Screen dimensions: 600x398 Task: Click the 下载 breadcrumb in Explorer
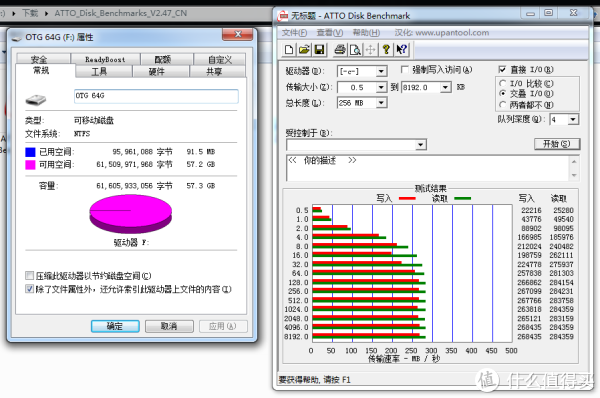(x=30, y=13)
